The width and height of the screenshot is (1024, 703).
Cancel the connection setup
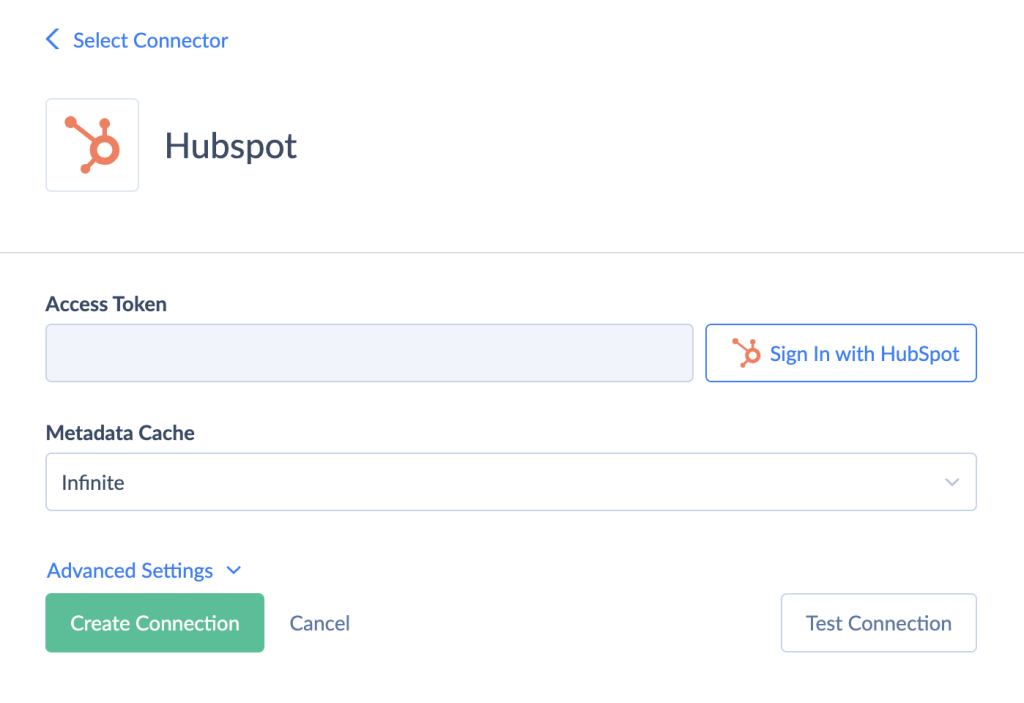(319, 623)
